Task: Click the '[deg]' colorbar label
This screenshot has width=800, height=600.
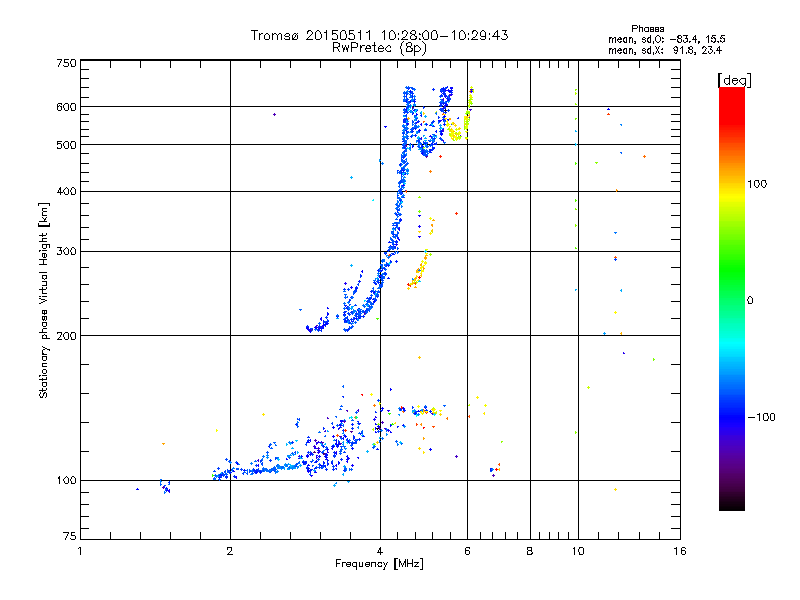Action: [x=734, y=80]
